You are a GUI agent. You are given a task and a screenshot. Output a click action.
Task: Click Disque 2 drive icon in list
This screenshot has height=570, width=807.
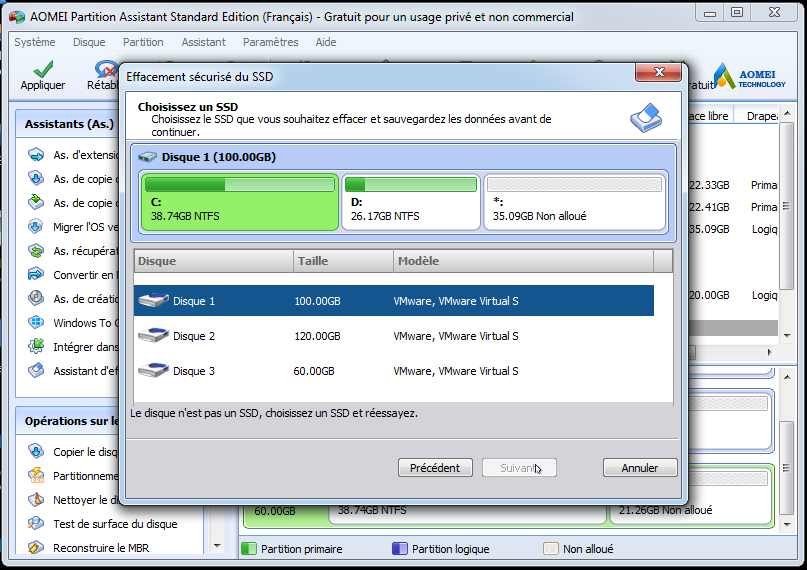(x=153, y=335)
